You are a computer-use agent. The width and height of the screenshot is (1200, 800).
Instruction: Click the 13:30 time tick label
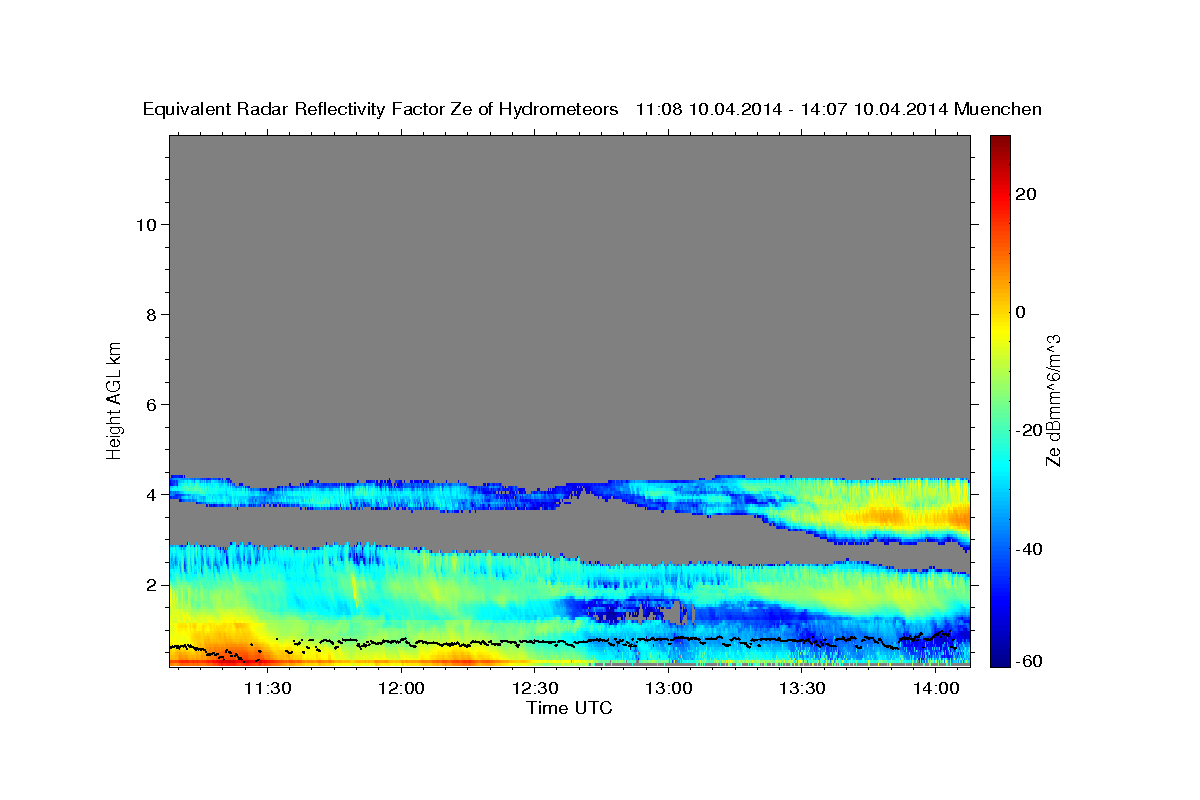pyautogui.click(x=802, y=689)
